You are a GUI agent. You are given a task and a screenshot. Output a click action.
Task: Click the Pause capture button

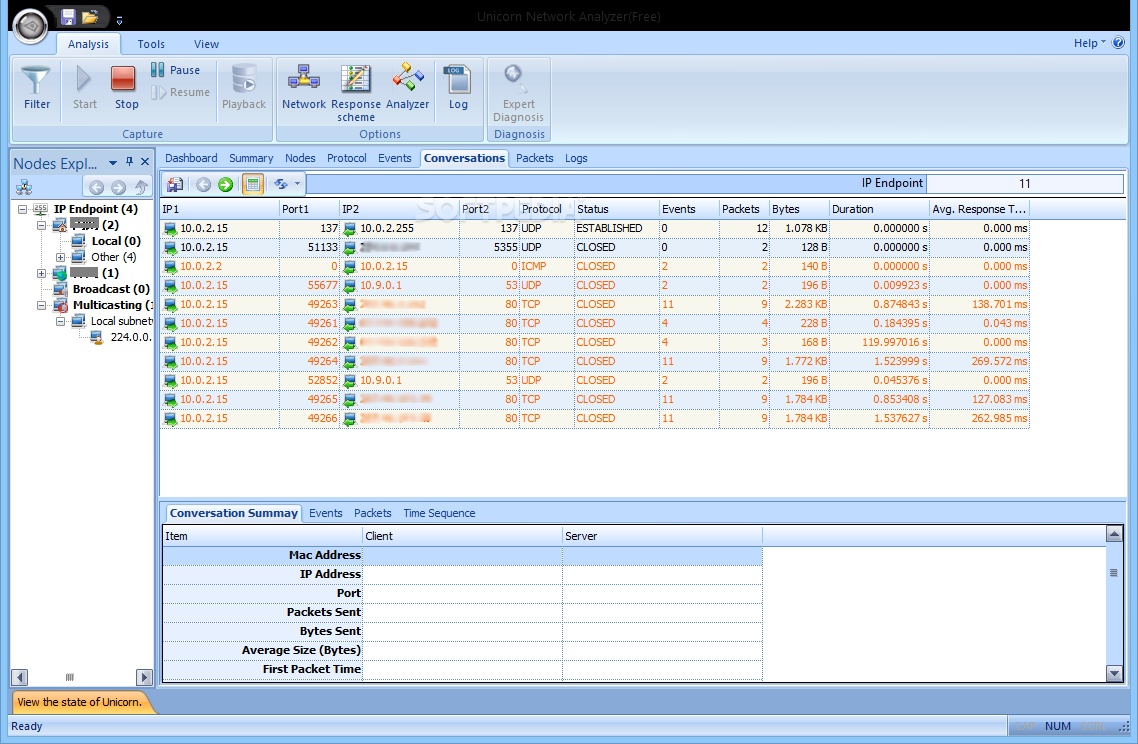point(176,70)
